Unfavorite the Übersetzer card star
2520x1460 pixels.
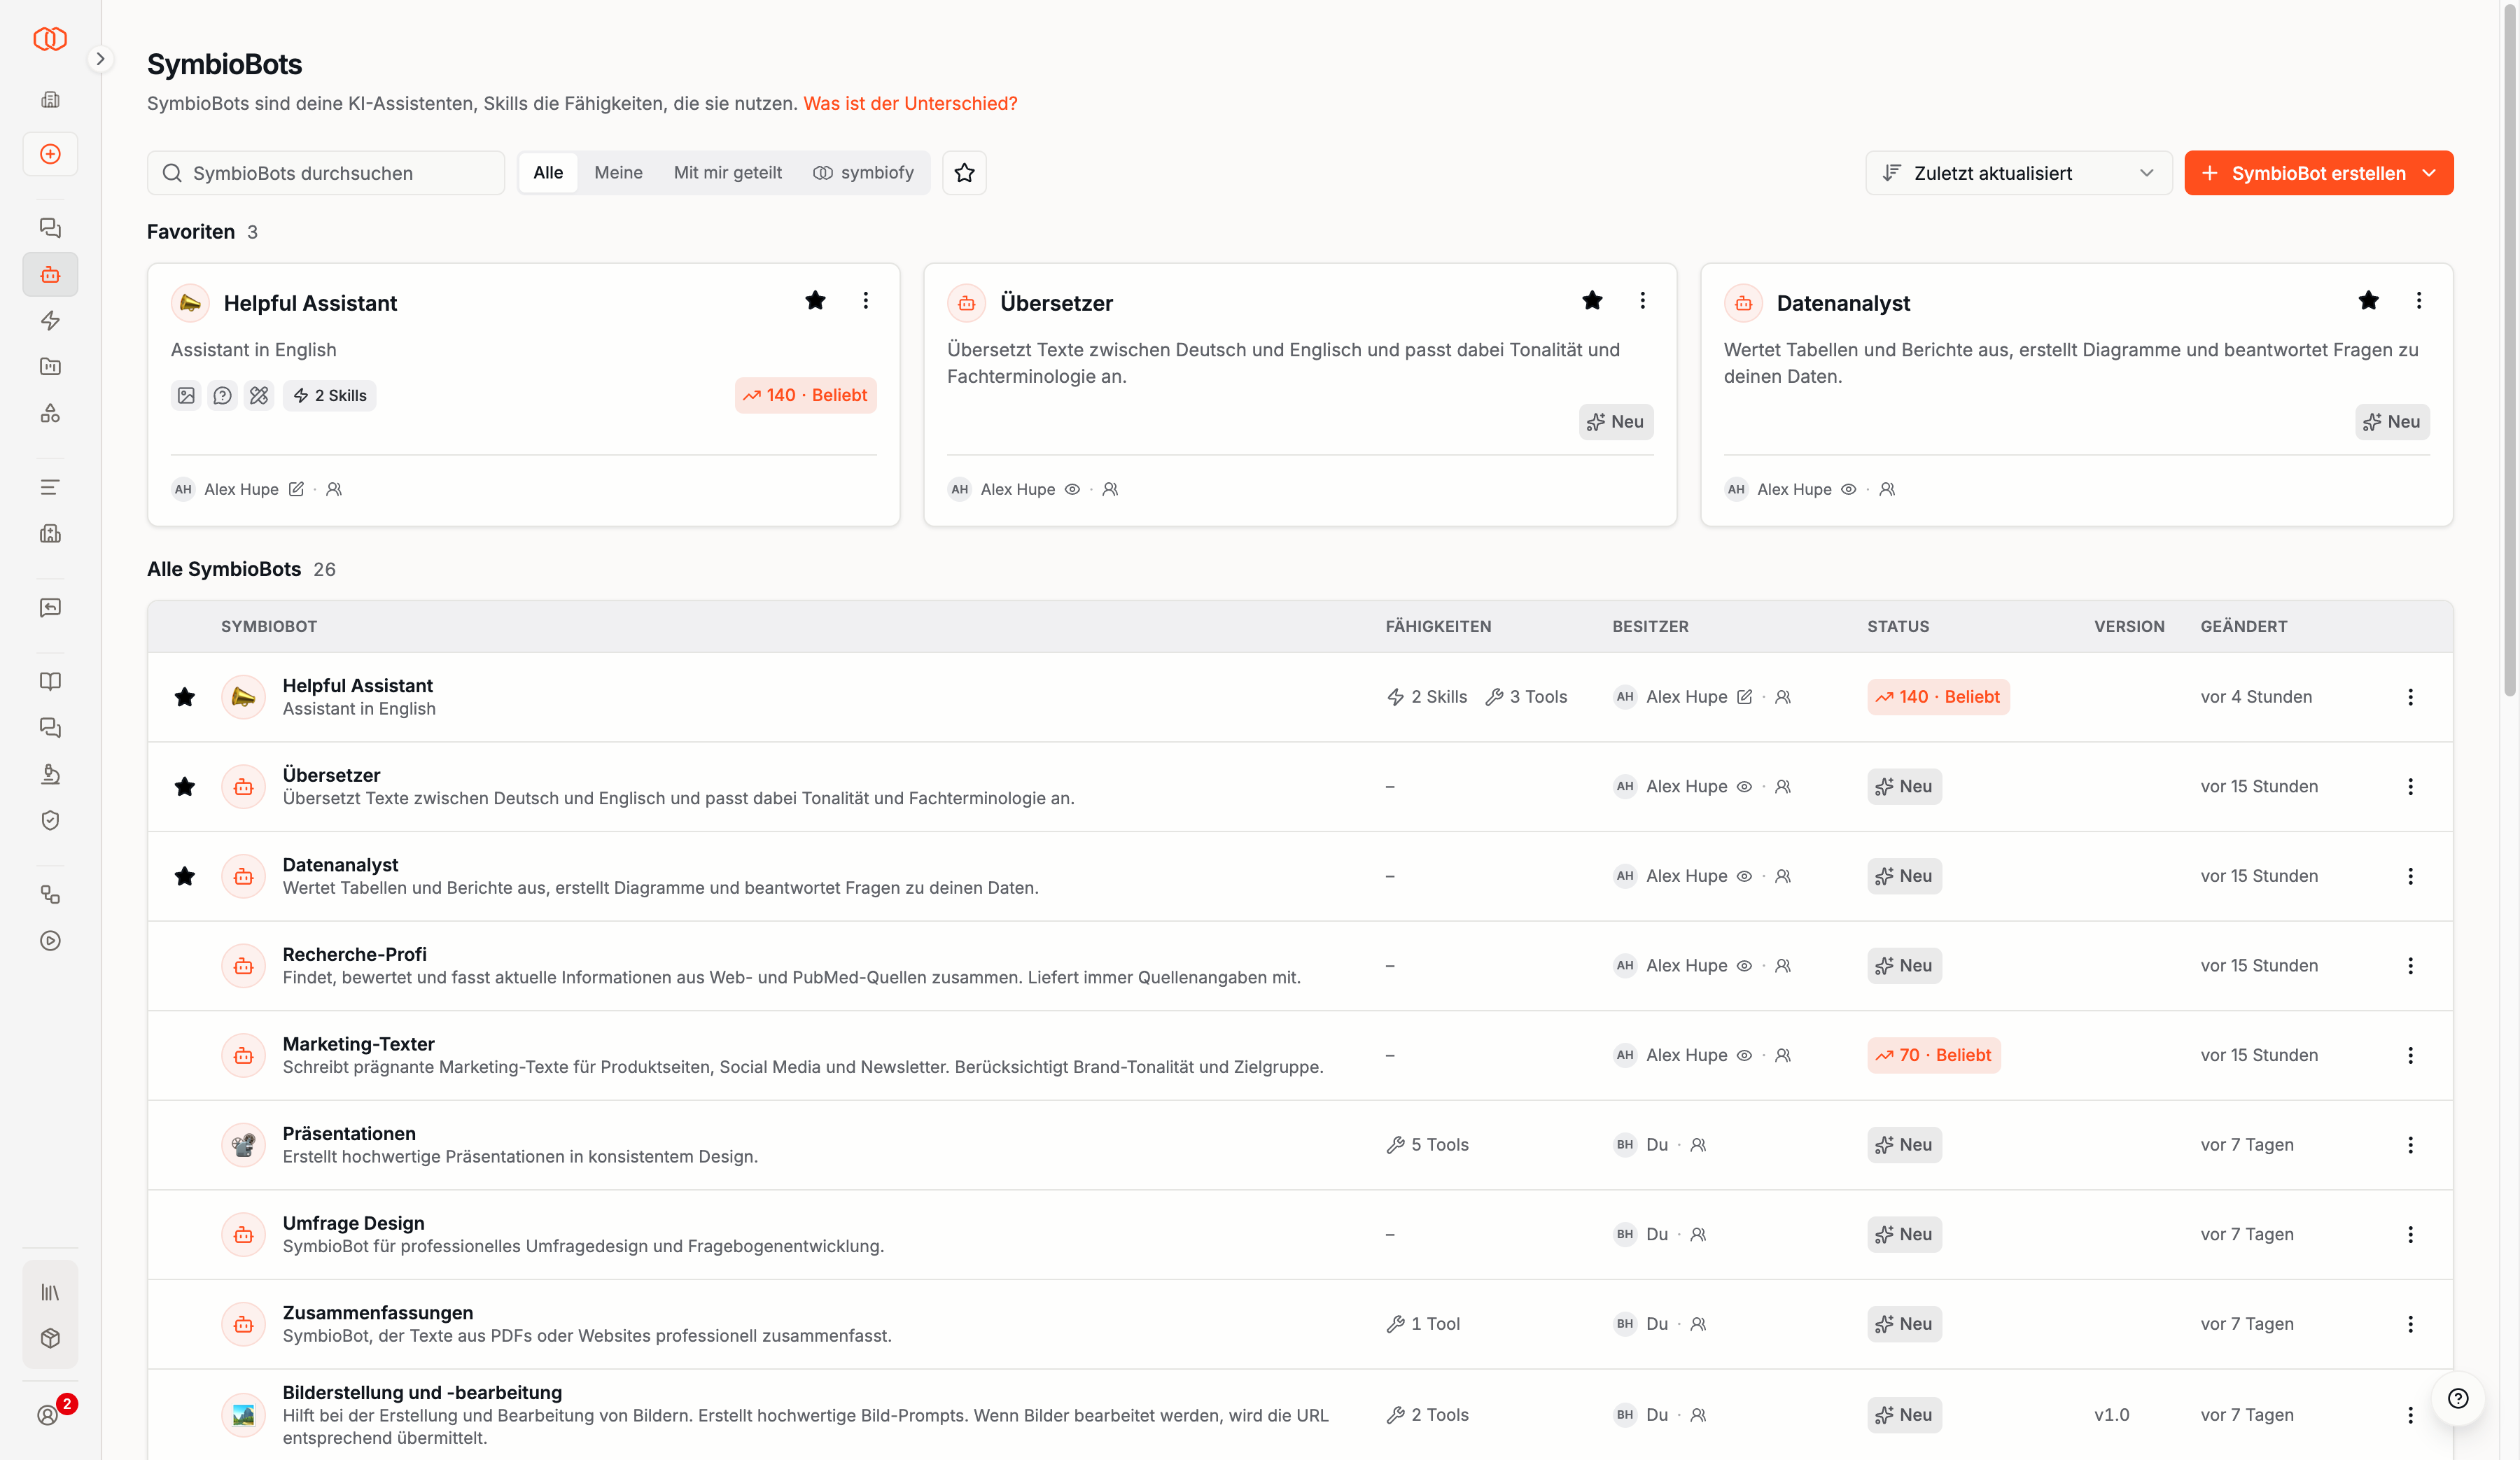[x=1592, y=300]
